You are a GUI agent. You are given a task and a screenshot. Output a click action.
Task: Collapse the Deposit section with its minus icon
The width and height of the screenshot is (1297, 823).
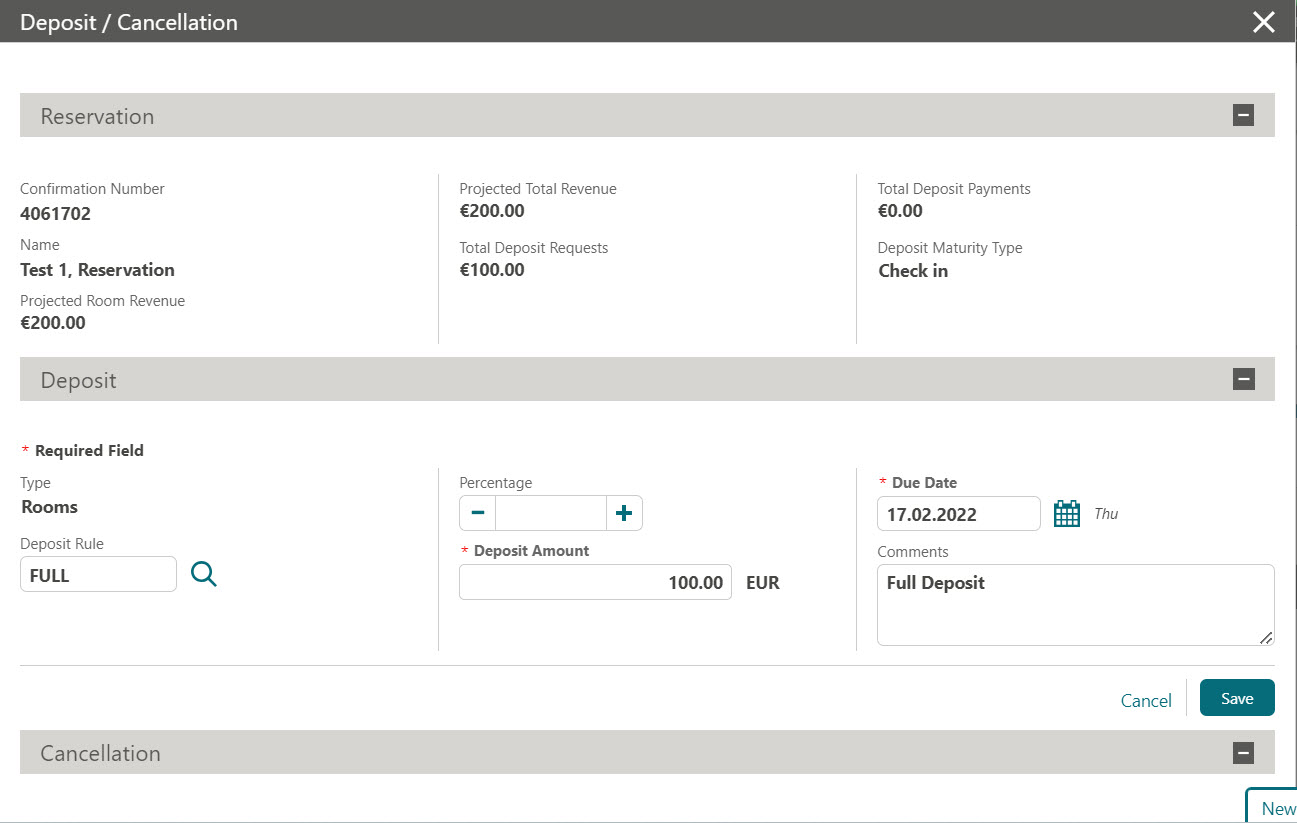click(1244, 379)
